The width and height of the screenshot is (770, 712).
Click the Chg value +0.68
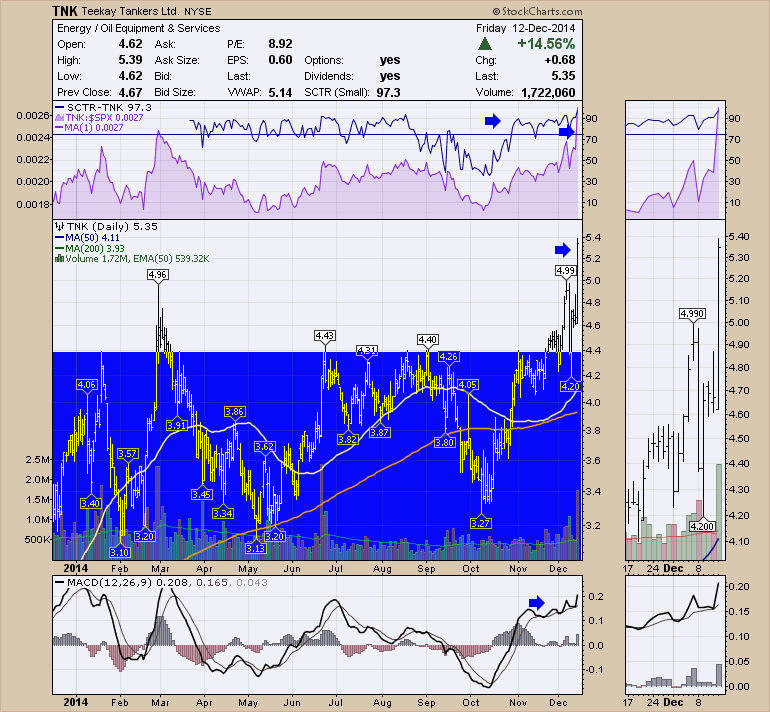(560, 60)
